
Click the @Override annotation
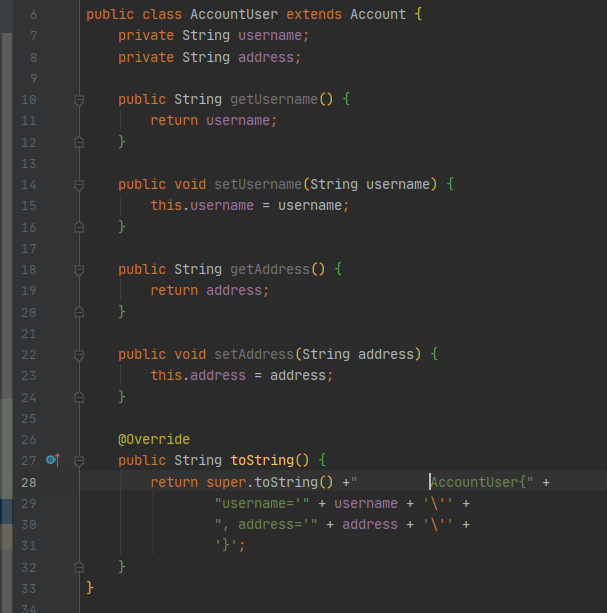154,439
